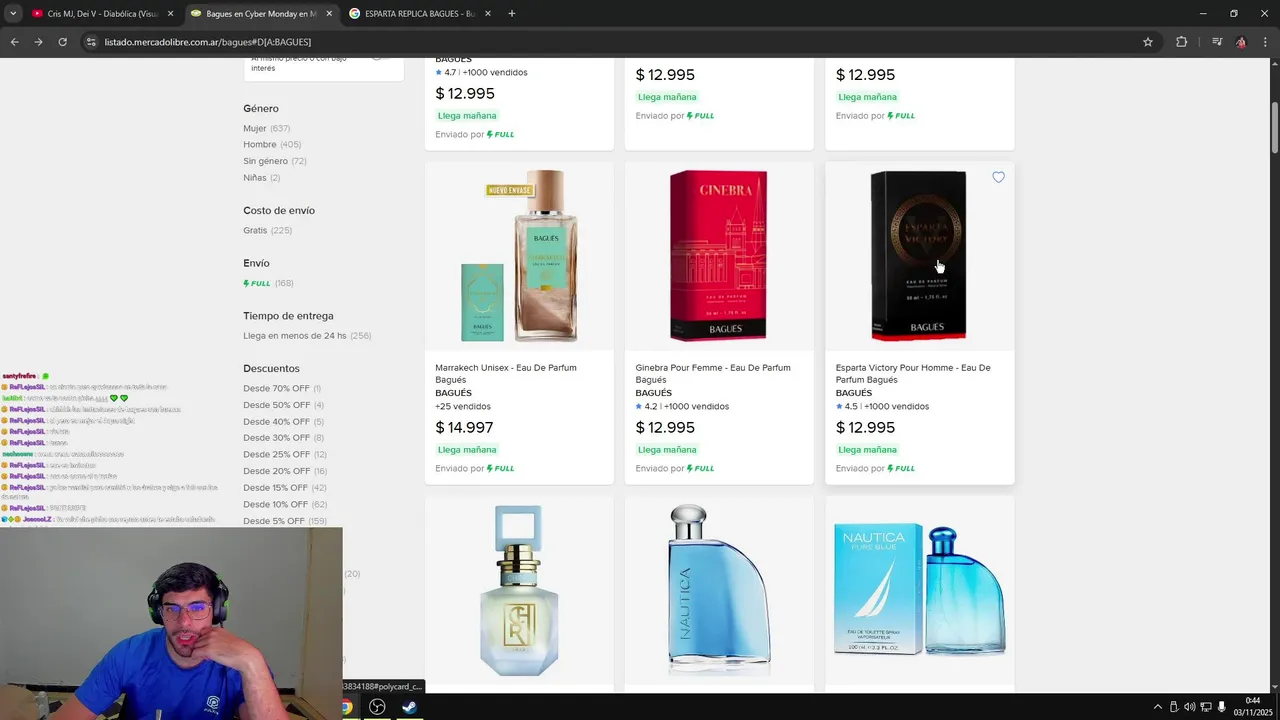
Task: Click Marrakech's +25 vendidos text
Action: click(463, 407)
